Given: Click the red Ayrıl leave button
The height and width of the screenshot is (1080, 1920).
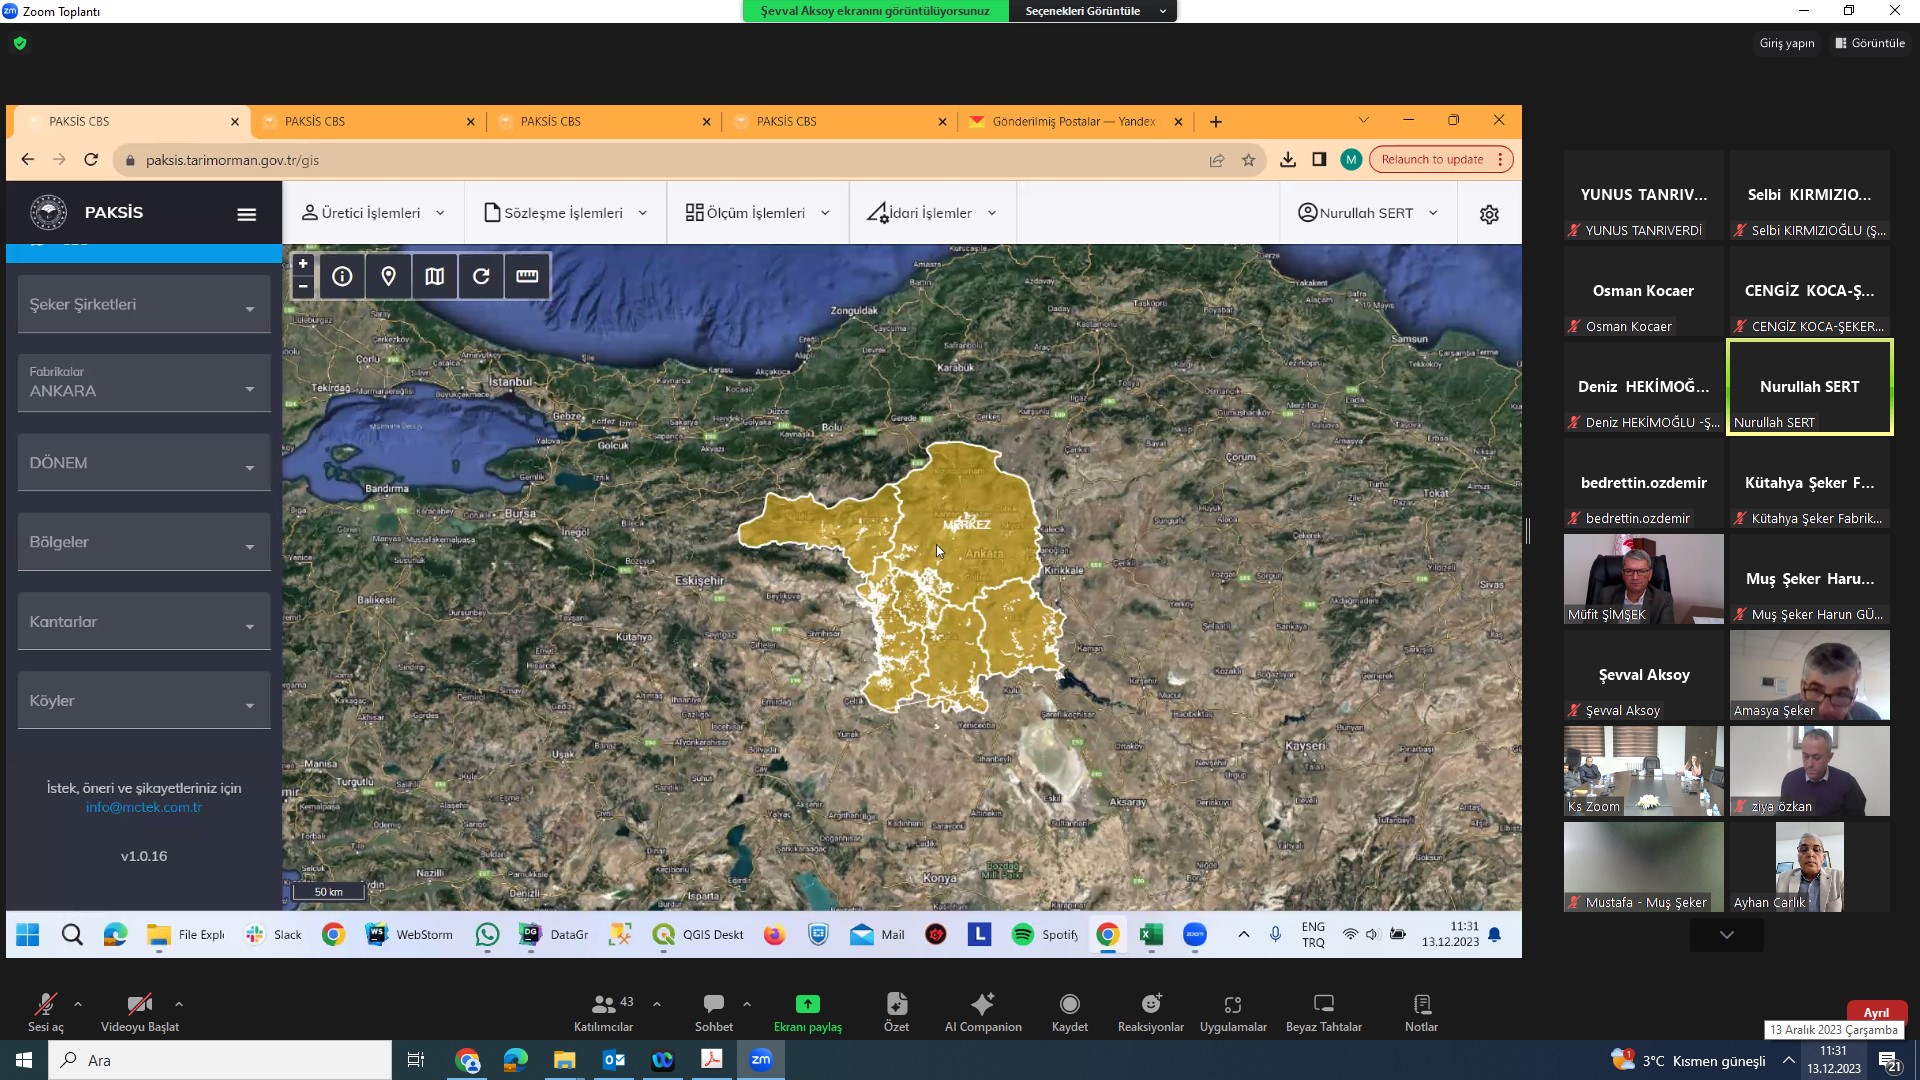Looking at the screenshot, I should pos(1876,1012).
